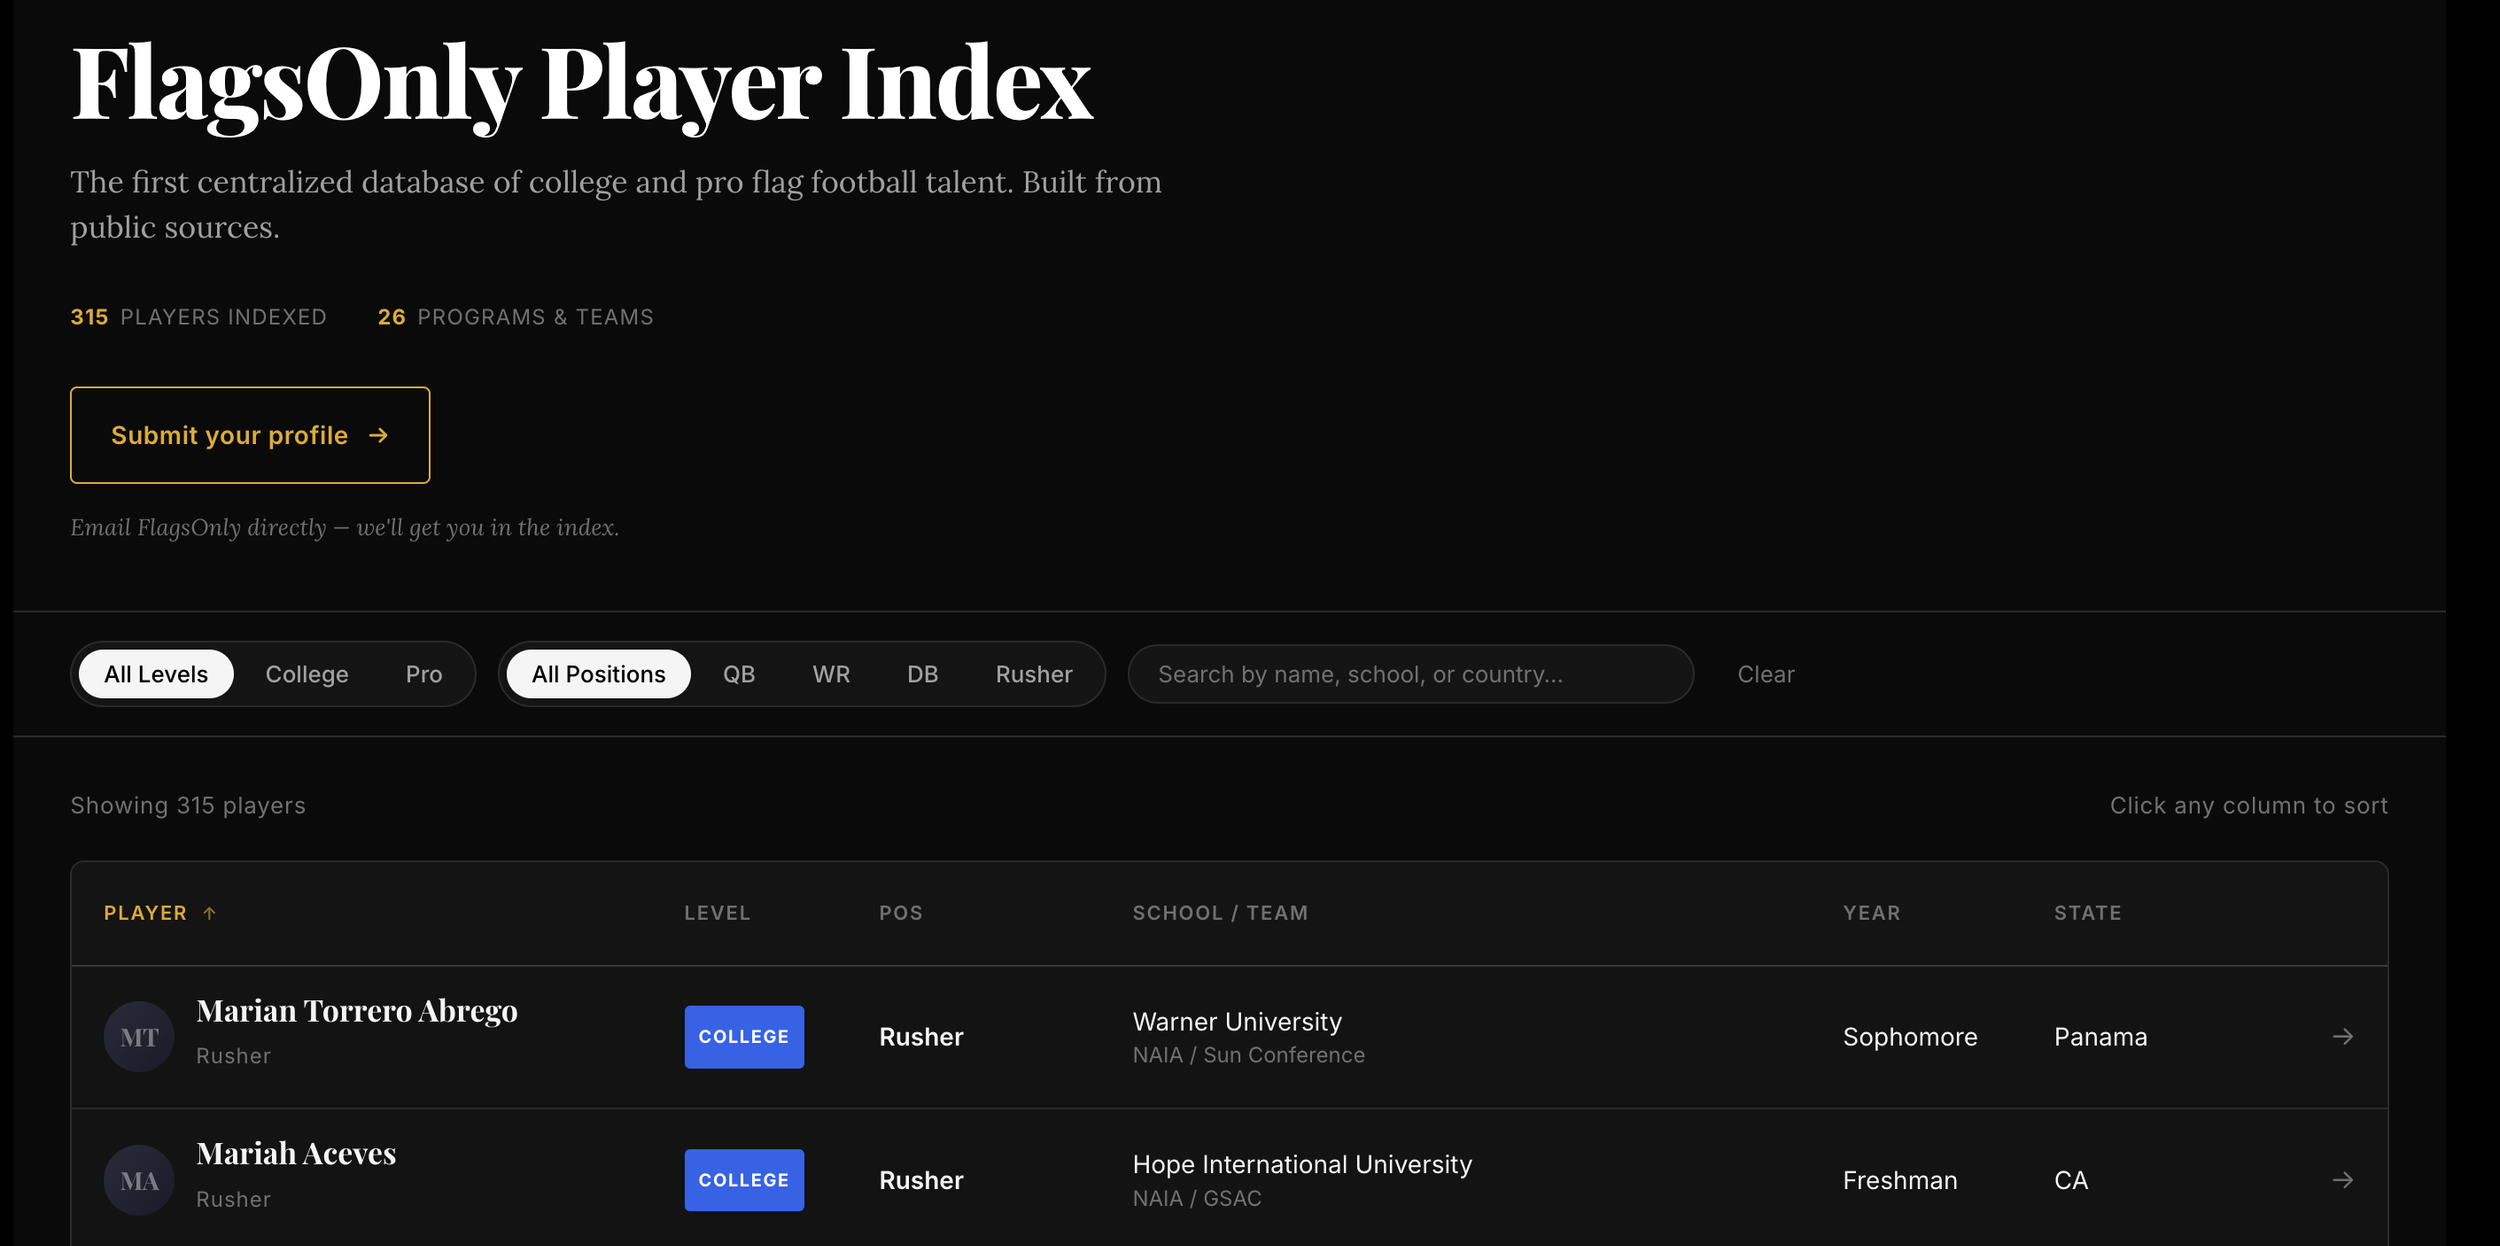Click the MT avatar circle

[x=139, y=1037]
